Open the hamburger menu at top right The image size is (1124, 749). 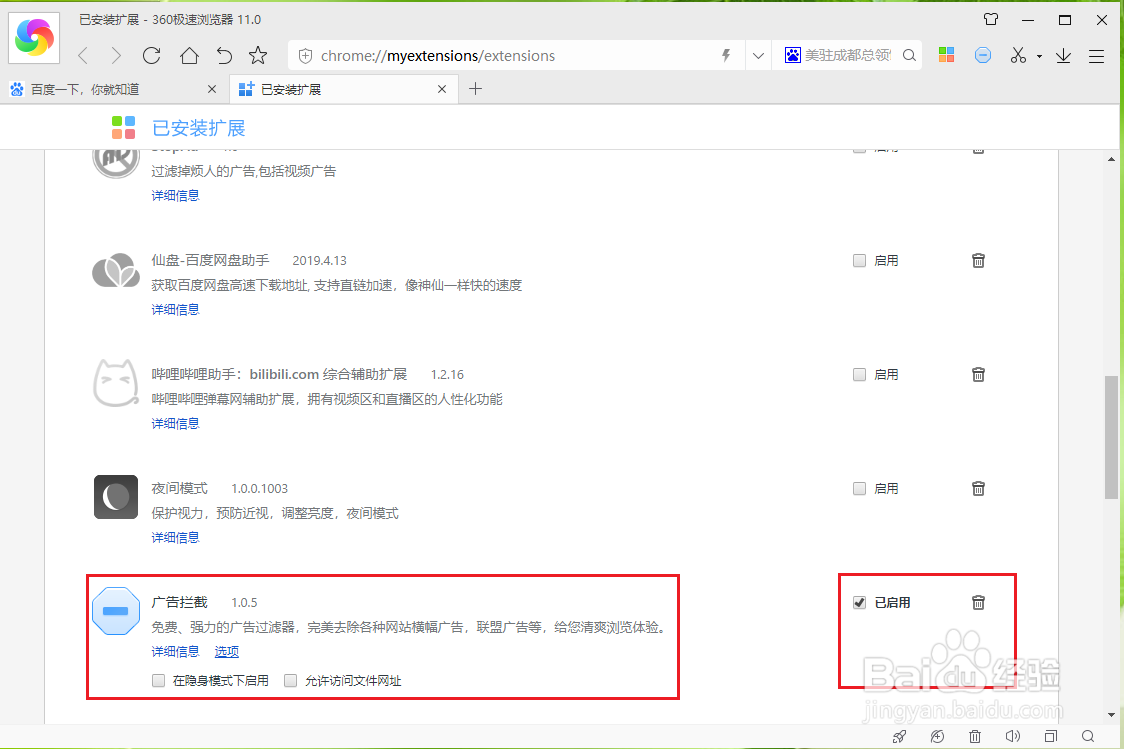(x=1096, y=55)
